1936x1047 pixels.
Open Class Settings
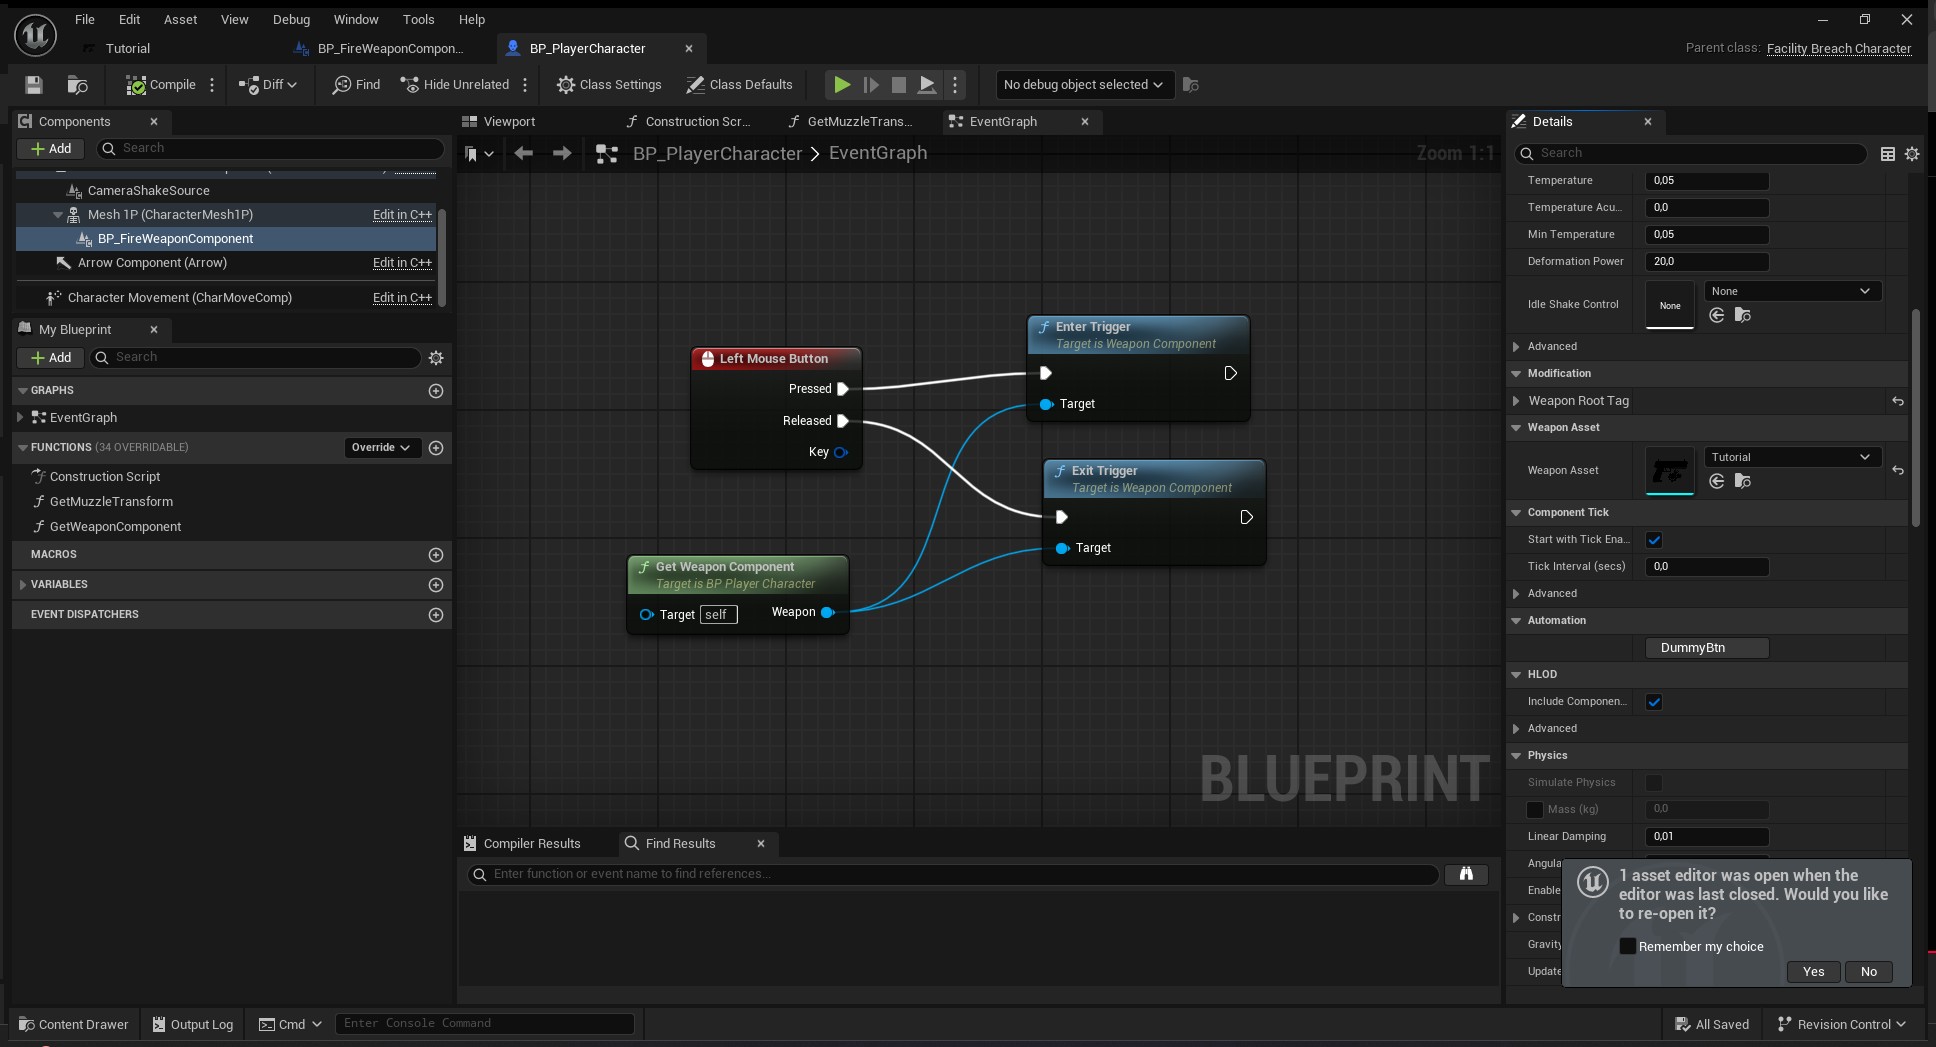pyautogui.click(x=609, y=85)
